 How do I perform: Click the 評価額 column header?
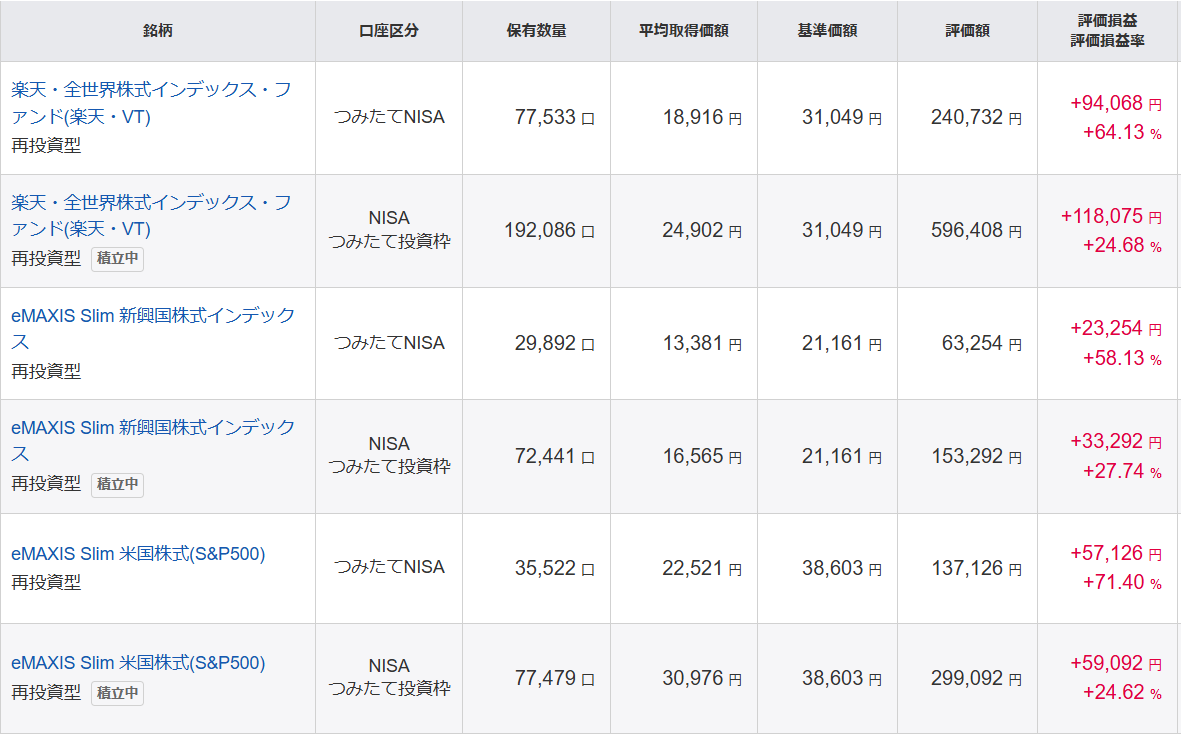click(967, 31)
